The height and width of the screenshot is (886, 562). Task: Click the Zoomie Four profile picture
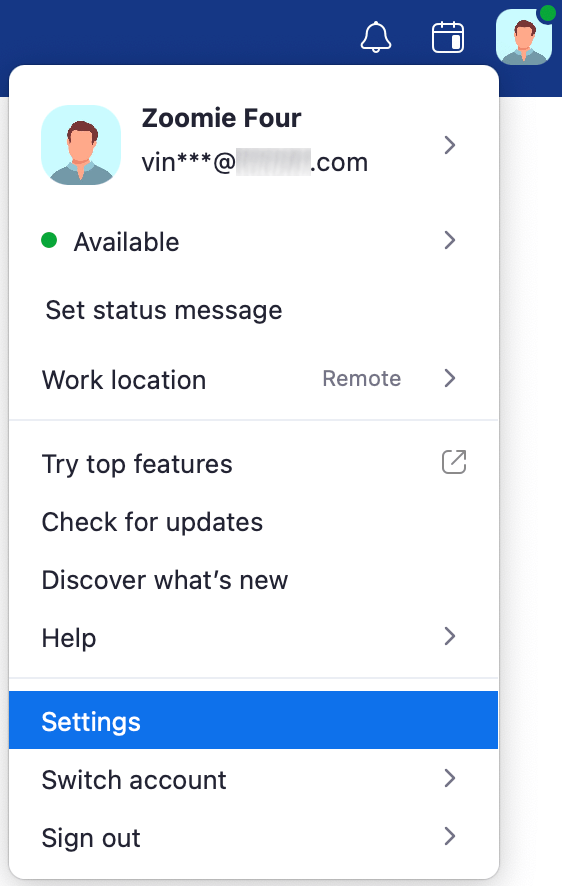point(81,145)
